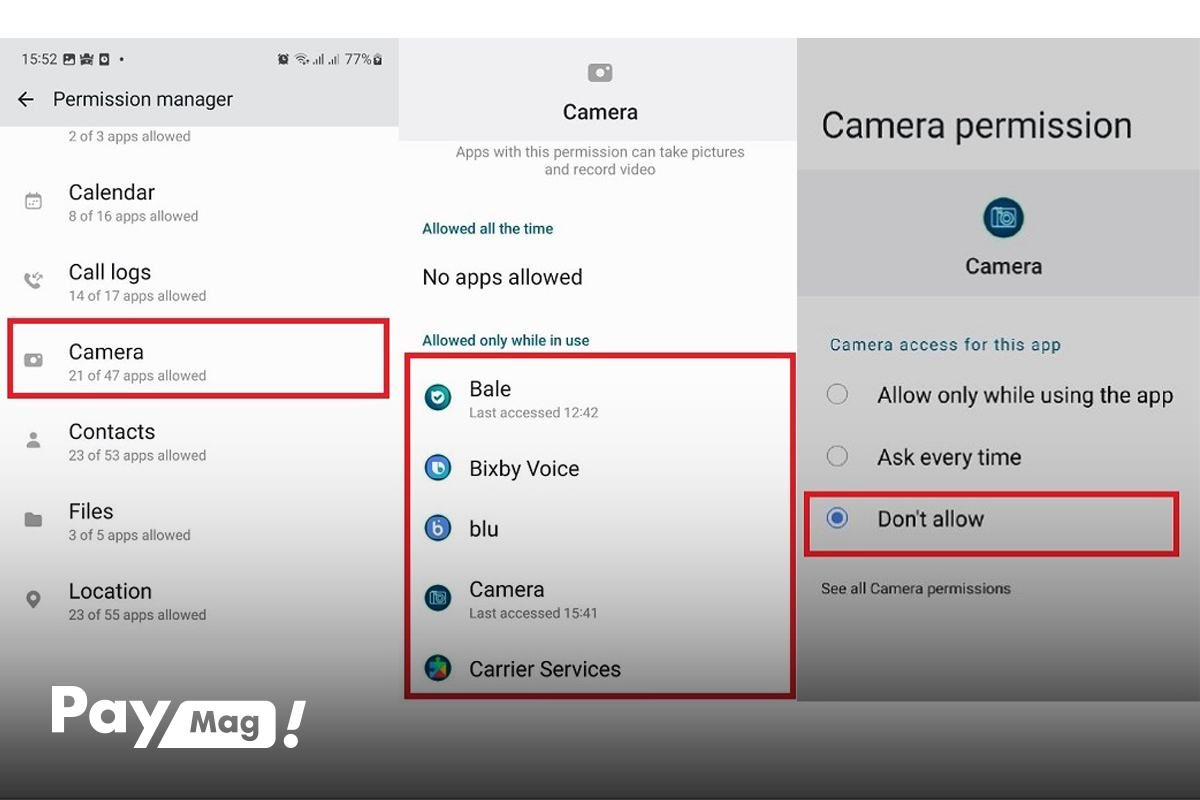The width and height of the screenshot is (1200, 800).
Task: Tap the Bixby Voice app icon
Action: tap(438, 468)
